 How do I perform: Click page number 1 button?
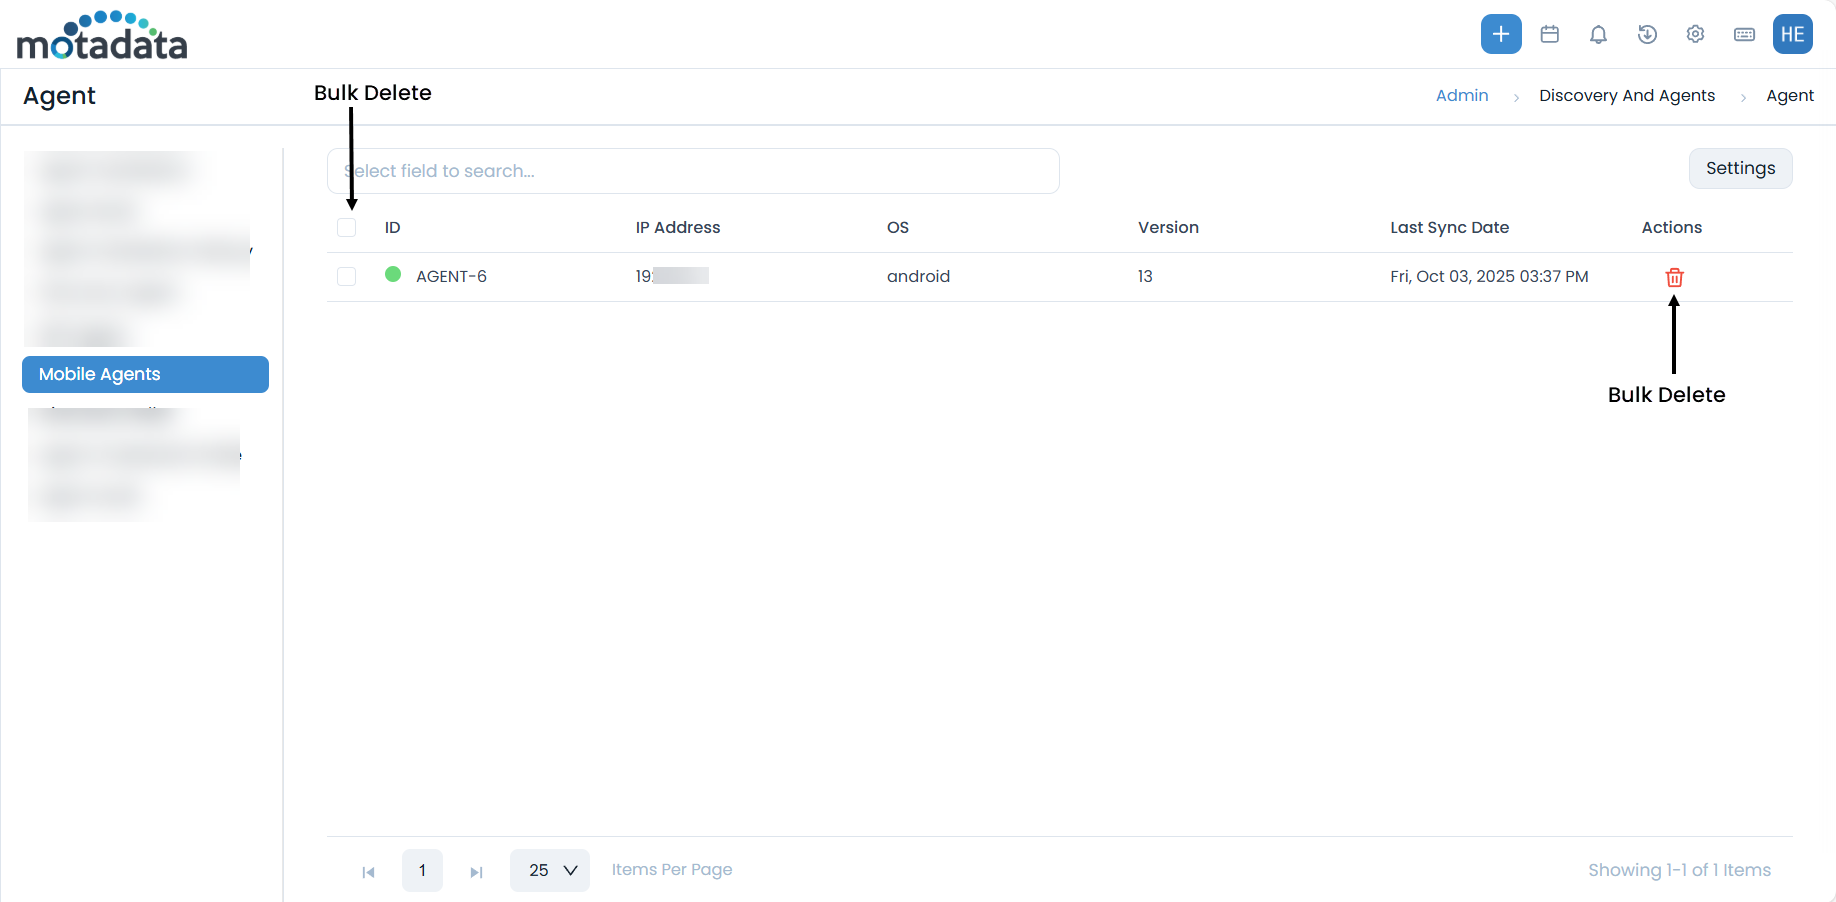(x=422, y=870)
